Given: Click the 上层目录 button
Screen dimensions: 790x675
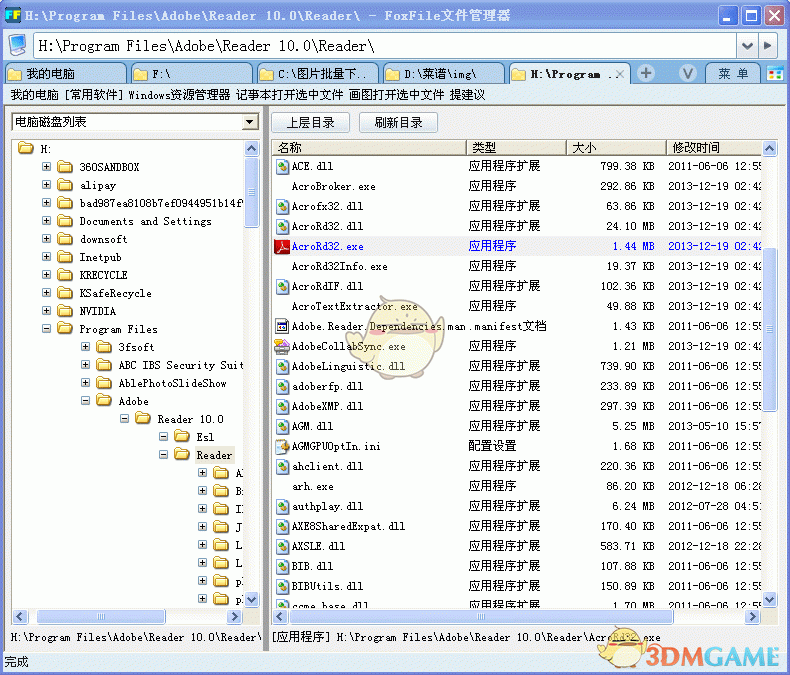Looking at the screenshot, I should [x=310, y=122].
